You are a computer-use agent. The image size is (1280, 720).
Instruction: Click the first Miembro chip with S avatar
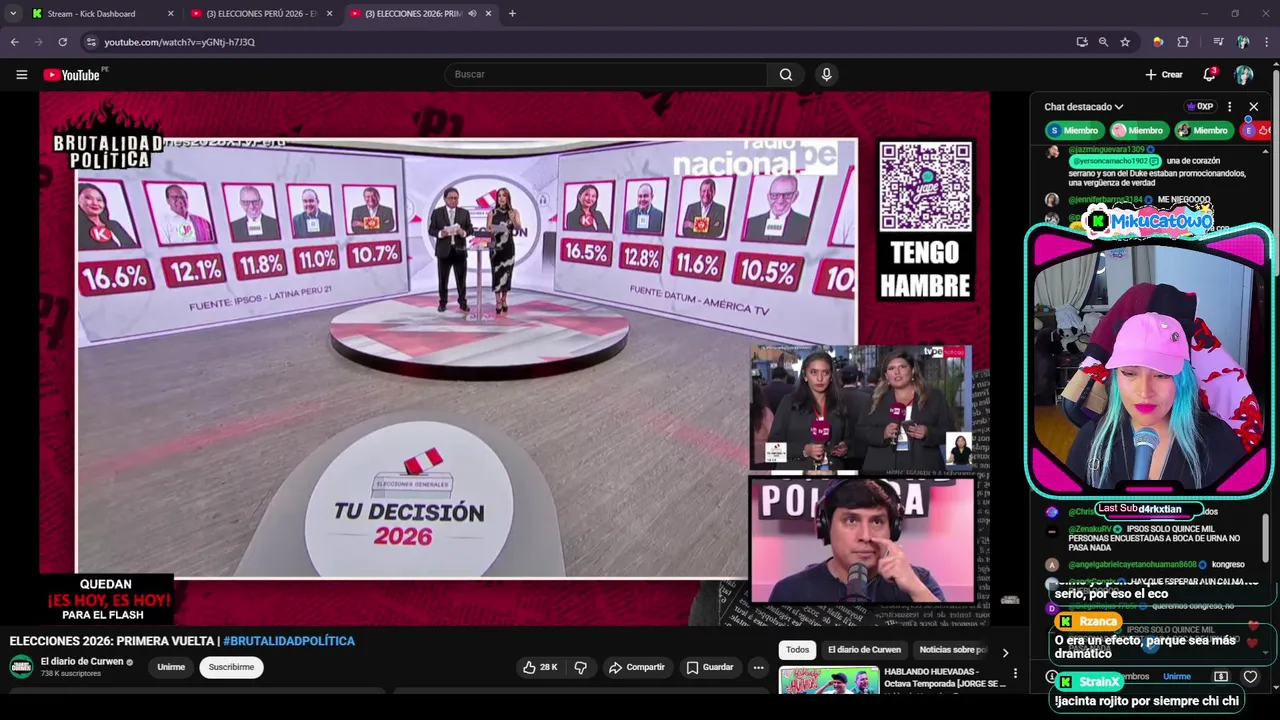(x=1073, y=130)
